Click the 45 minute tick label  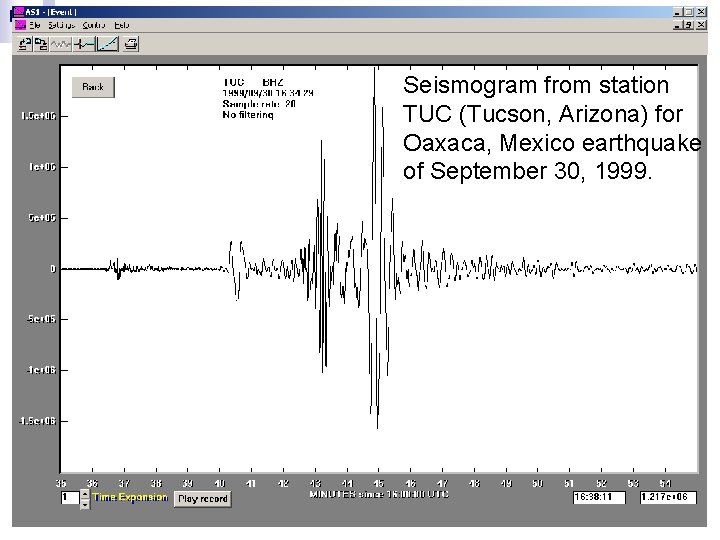click(378, 484)
